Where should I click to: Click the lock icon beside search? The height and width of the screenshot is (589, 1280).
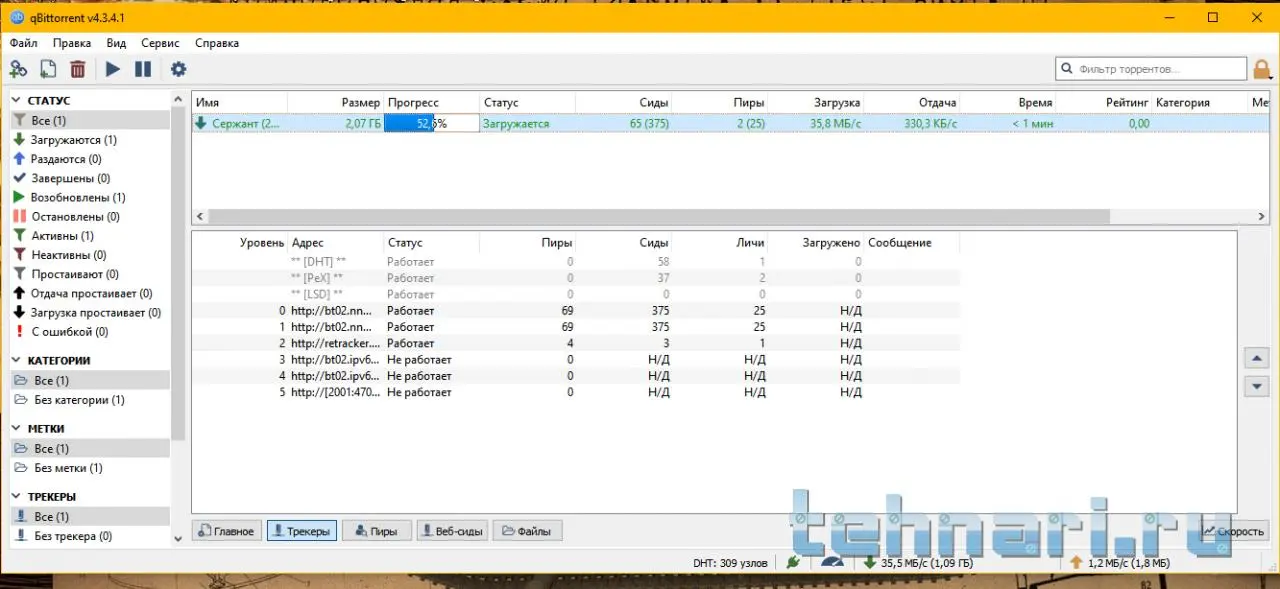coord(1263,69)
